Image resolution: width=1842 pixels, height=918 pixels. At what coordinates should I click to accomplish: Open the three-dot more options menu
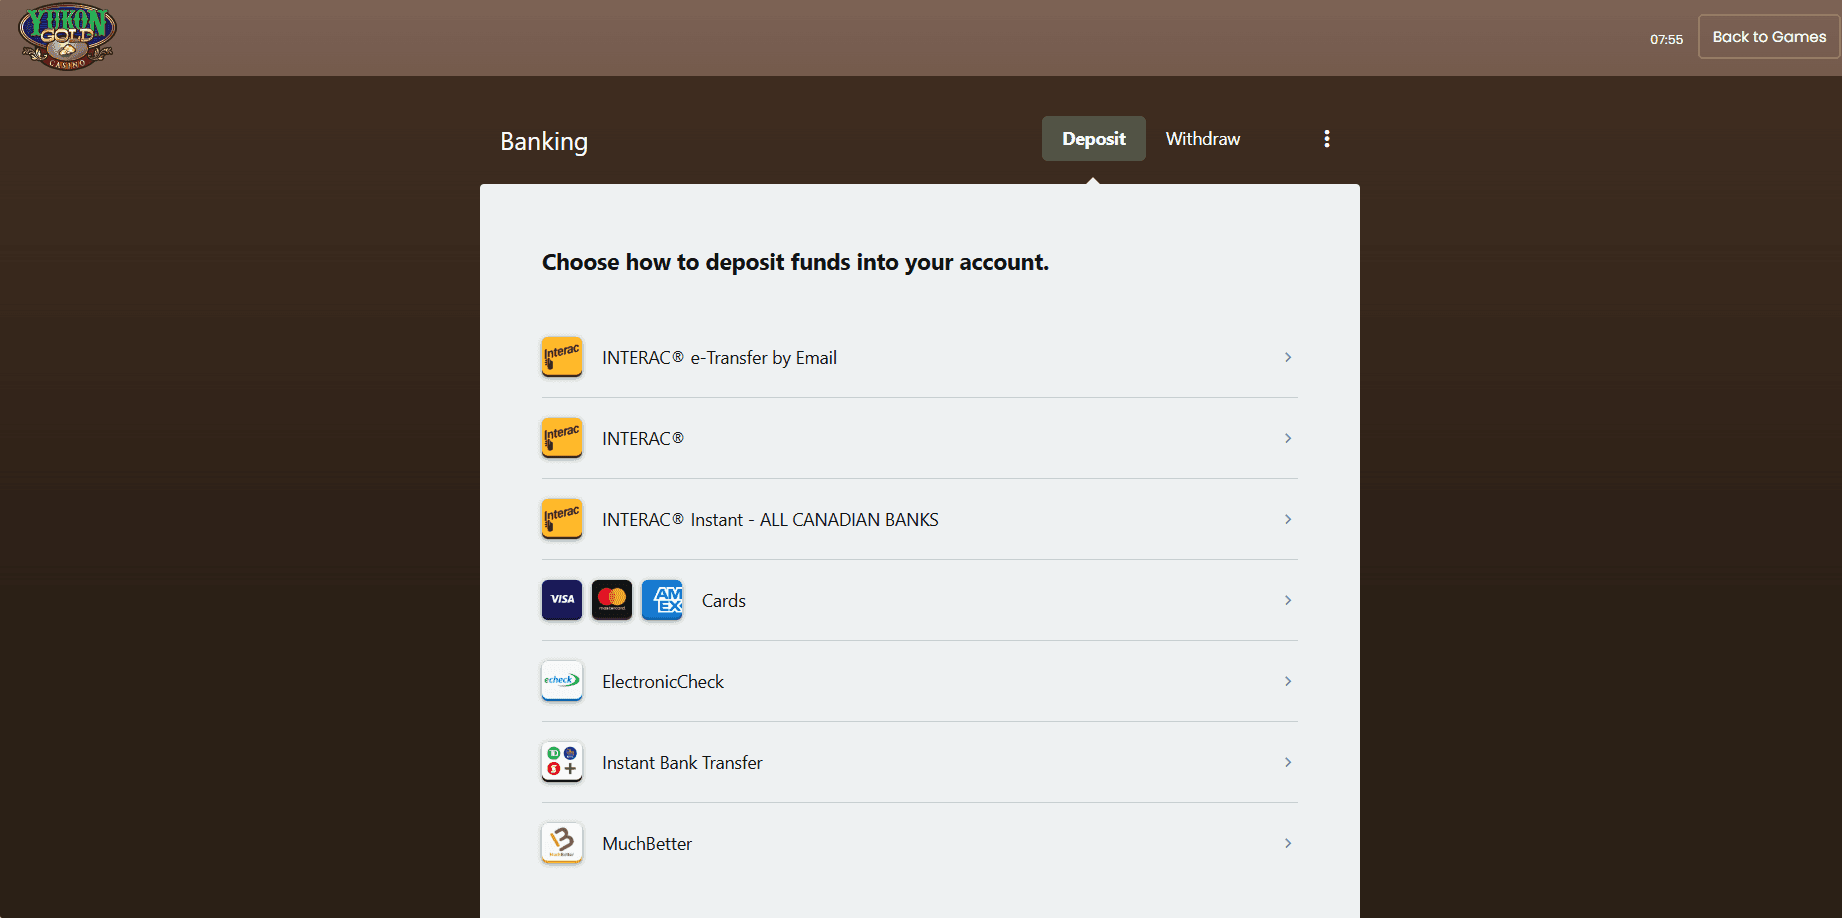click(x=1327, y=139)
